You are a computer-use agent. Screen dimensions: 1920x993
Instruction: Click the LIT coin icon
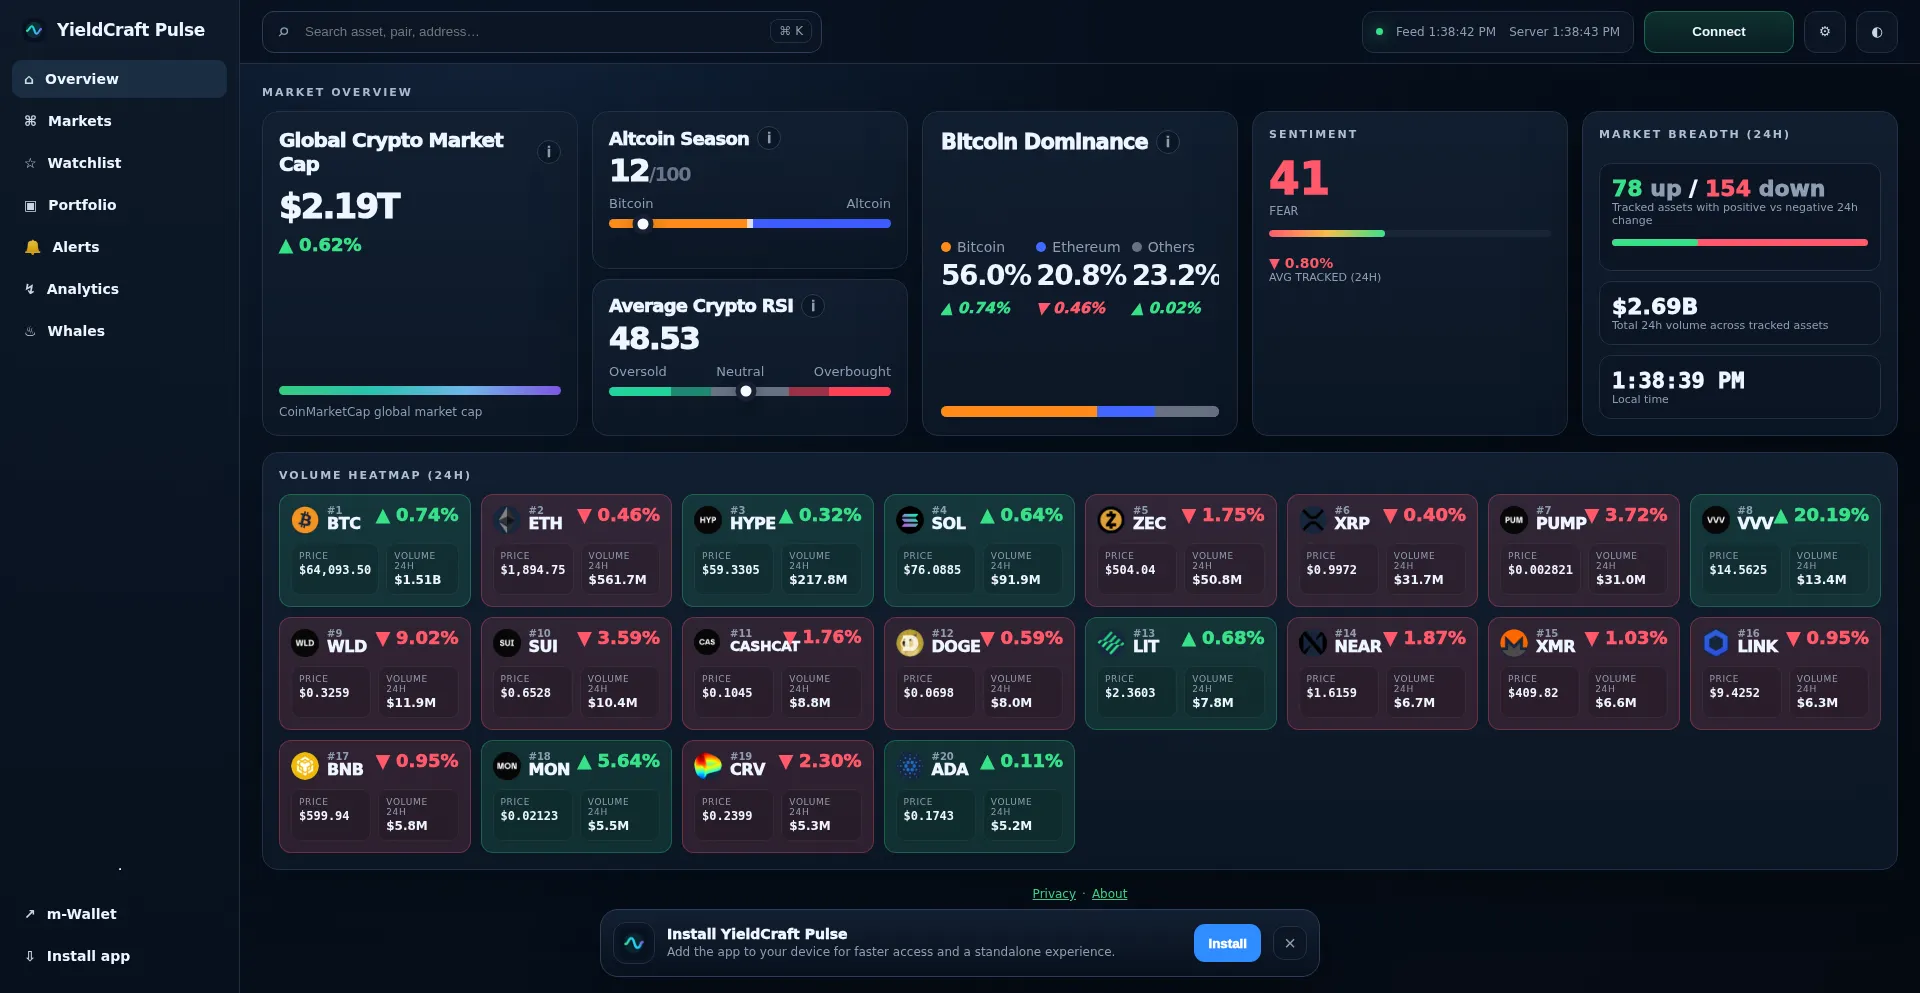pyautogui.click(x=1111, y=642)
